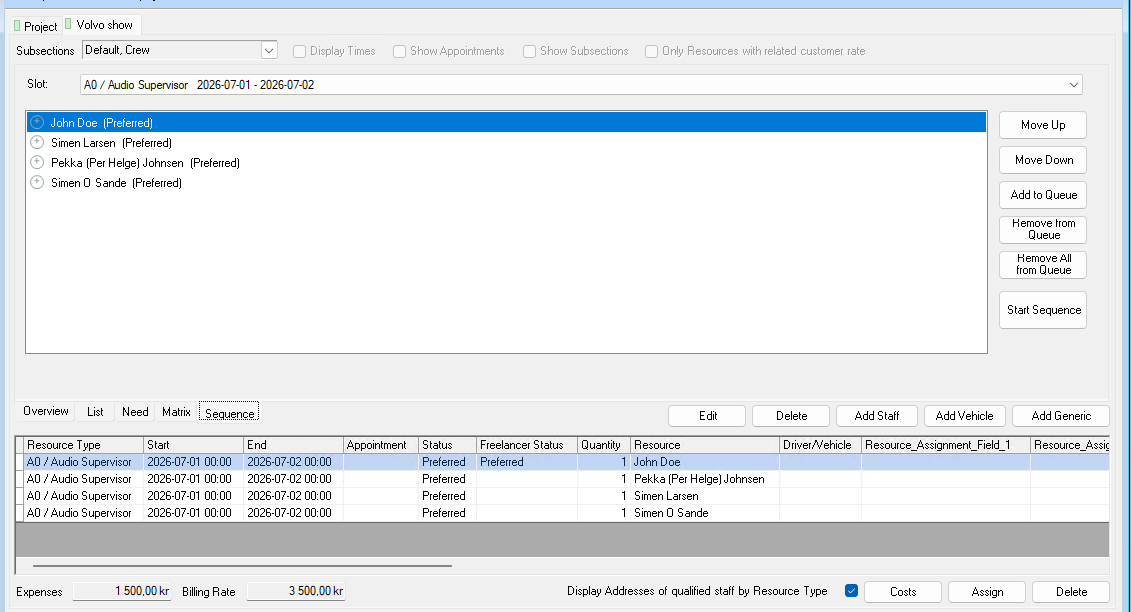The height and width of the screenshot is (612, 1131).
Task: Click the Add Vehicle button
Action: (x=964, y=416)
